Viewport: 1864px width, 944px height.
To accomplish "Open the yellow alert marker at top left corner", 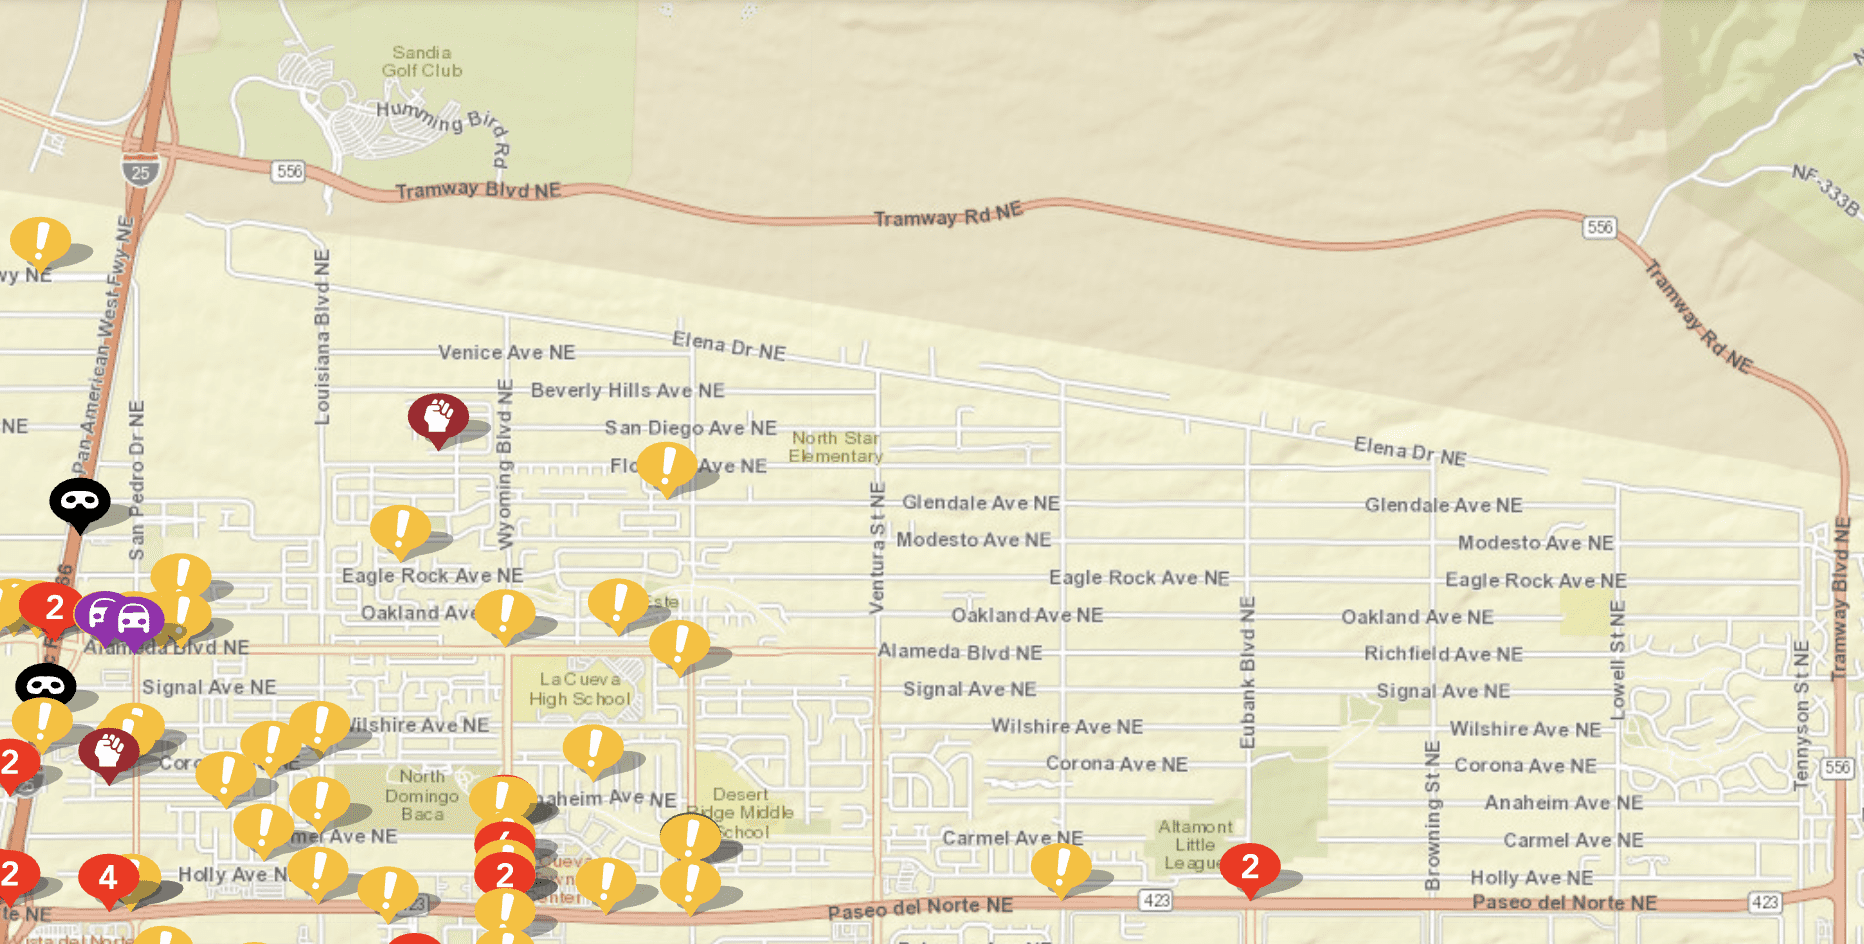I will pos(40,244).
